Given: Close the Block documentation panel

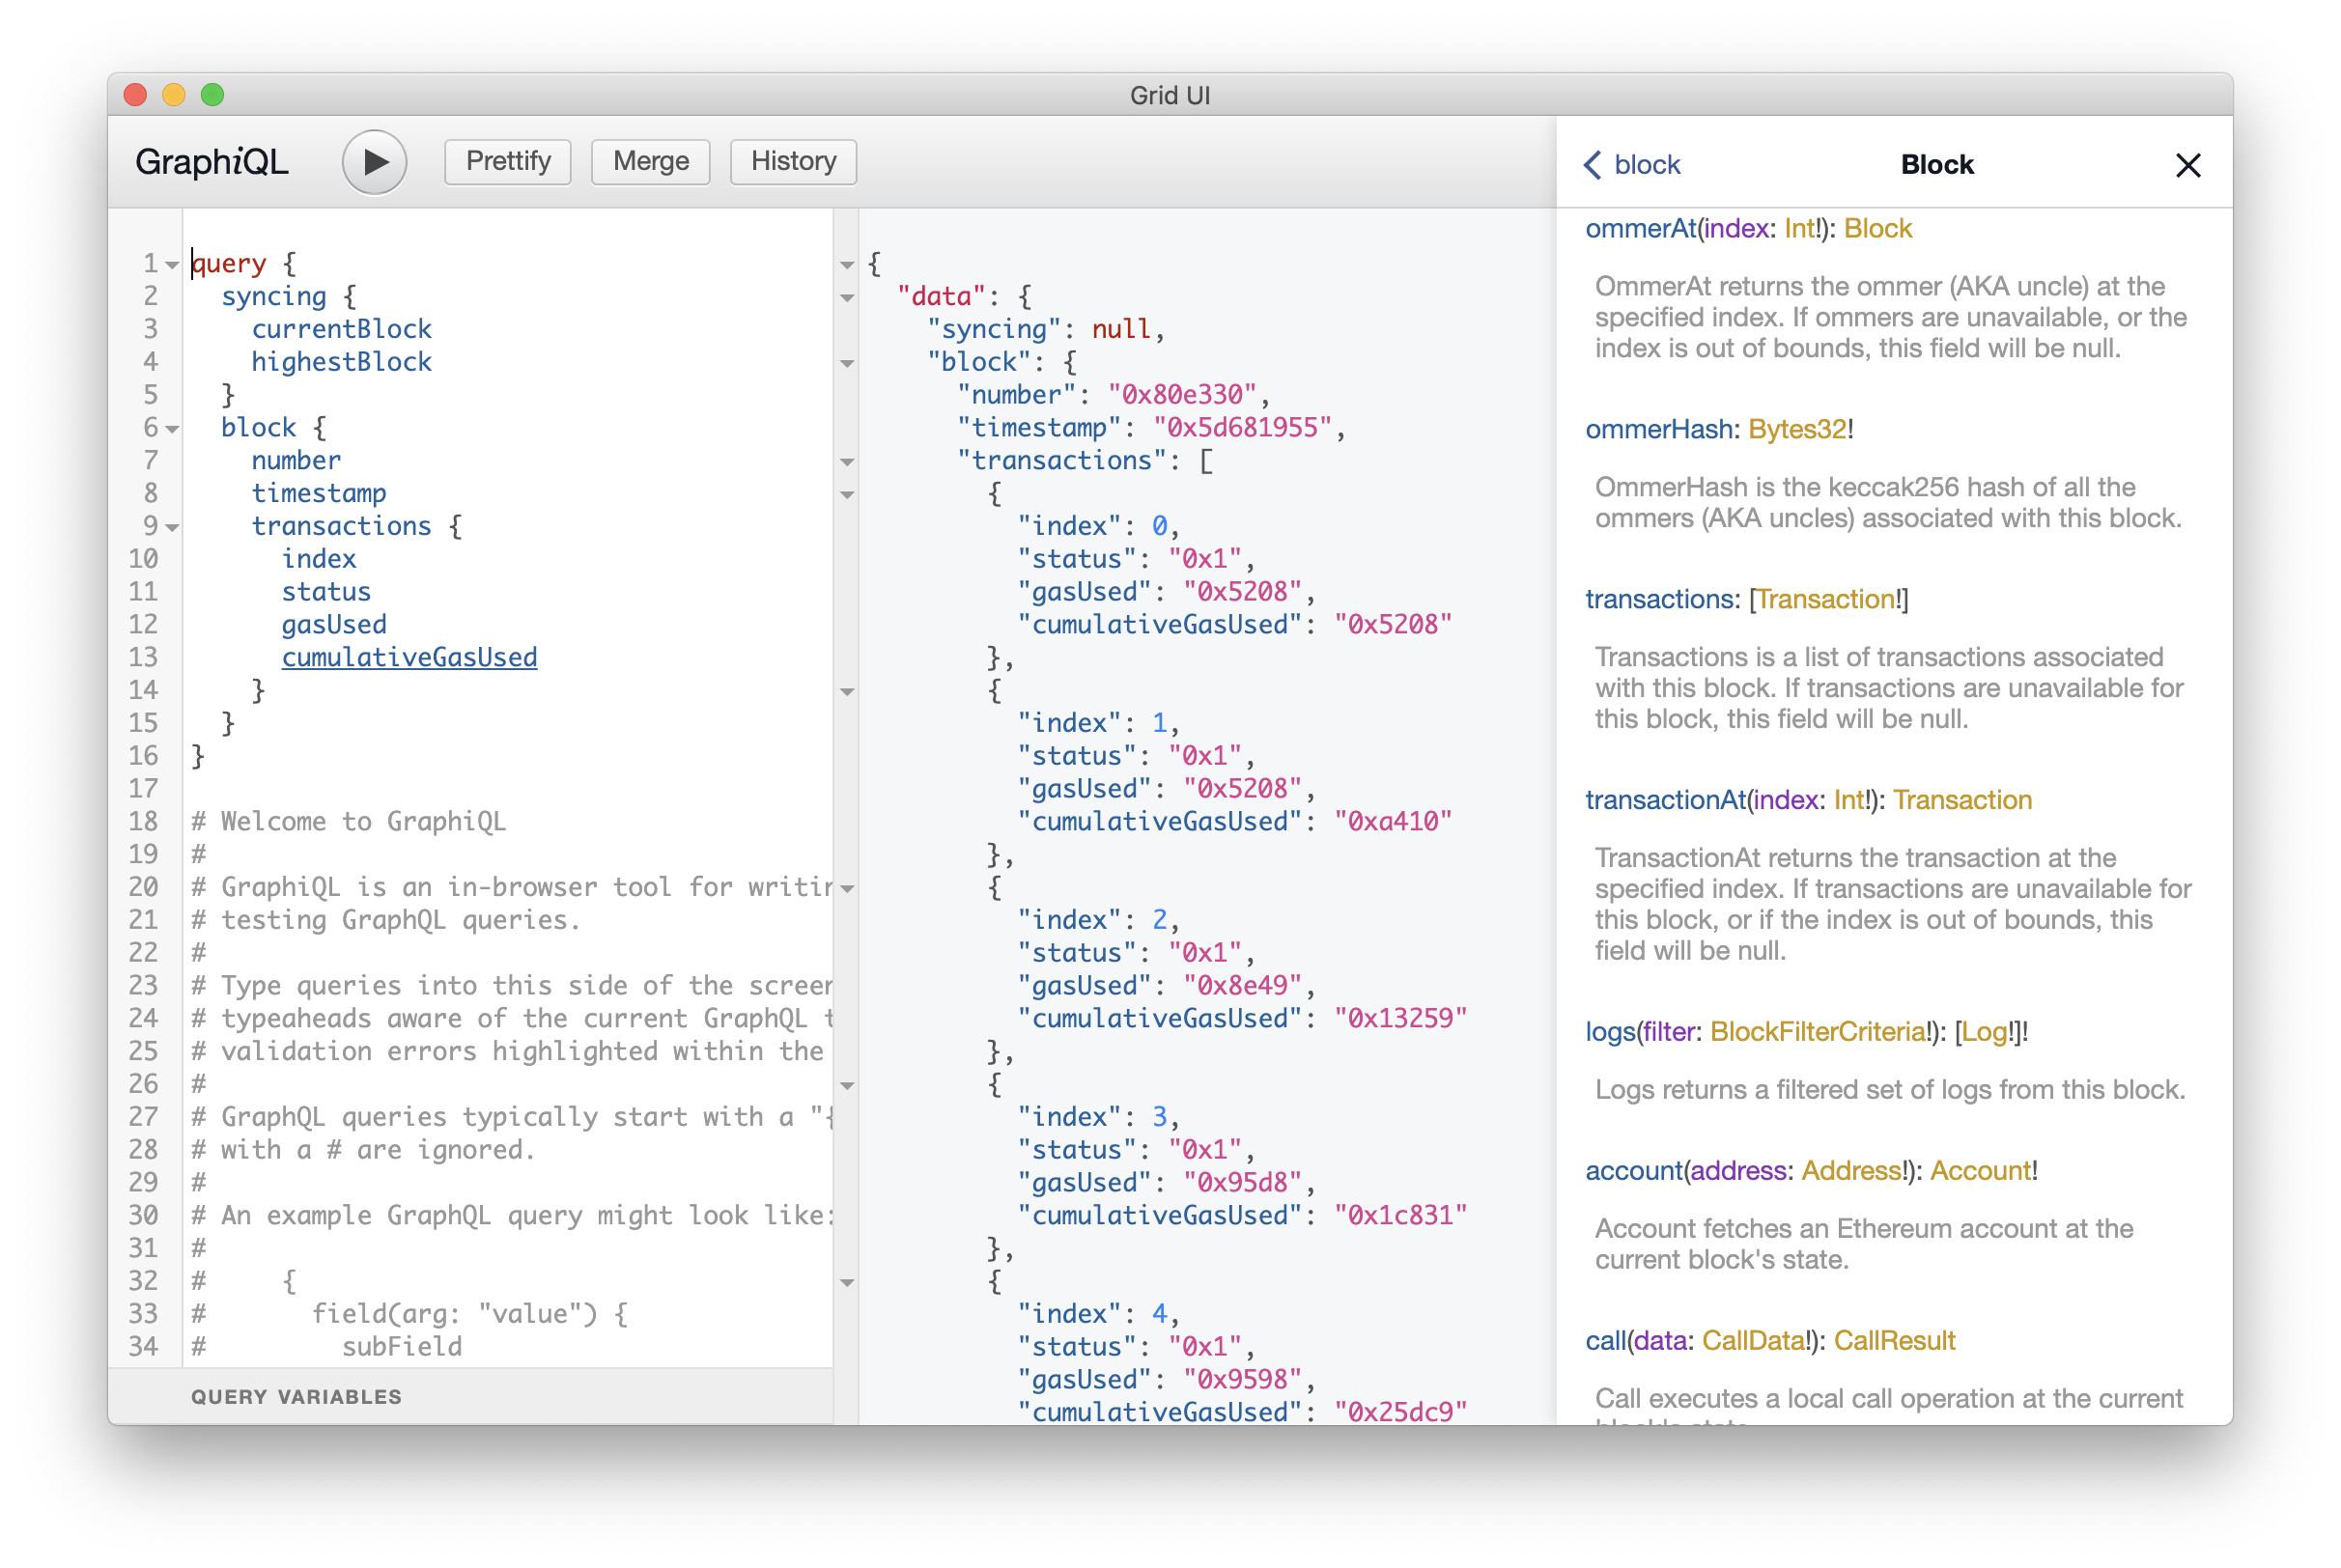Looking at the screenshot, I should pos(2188,165).
